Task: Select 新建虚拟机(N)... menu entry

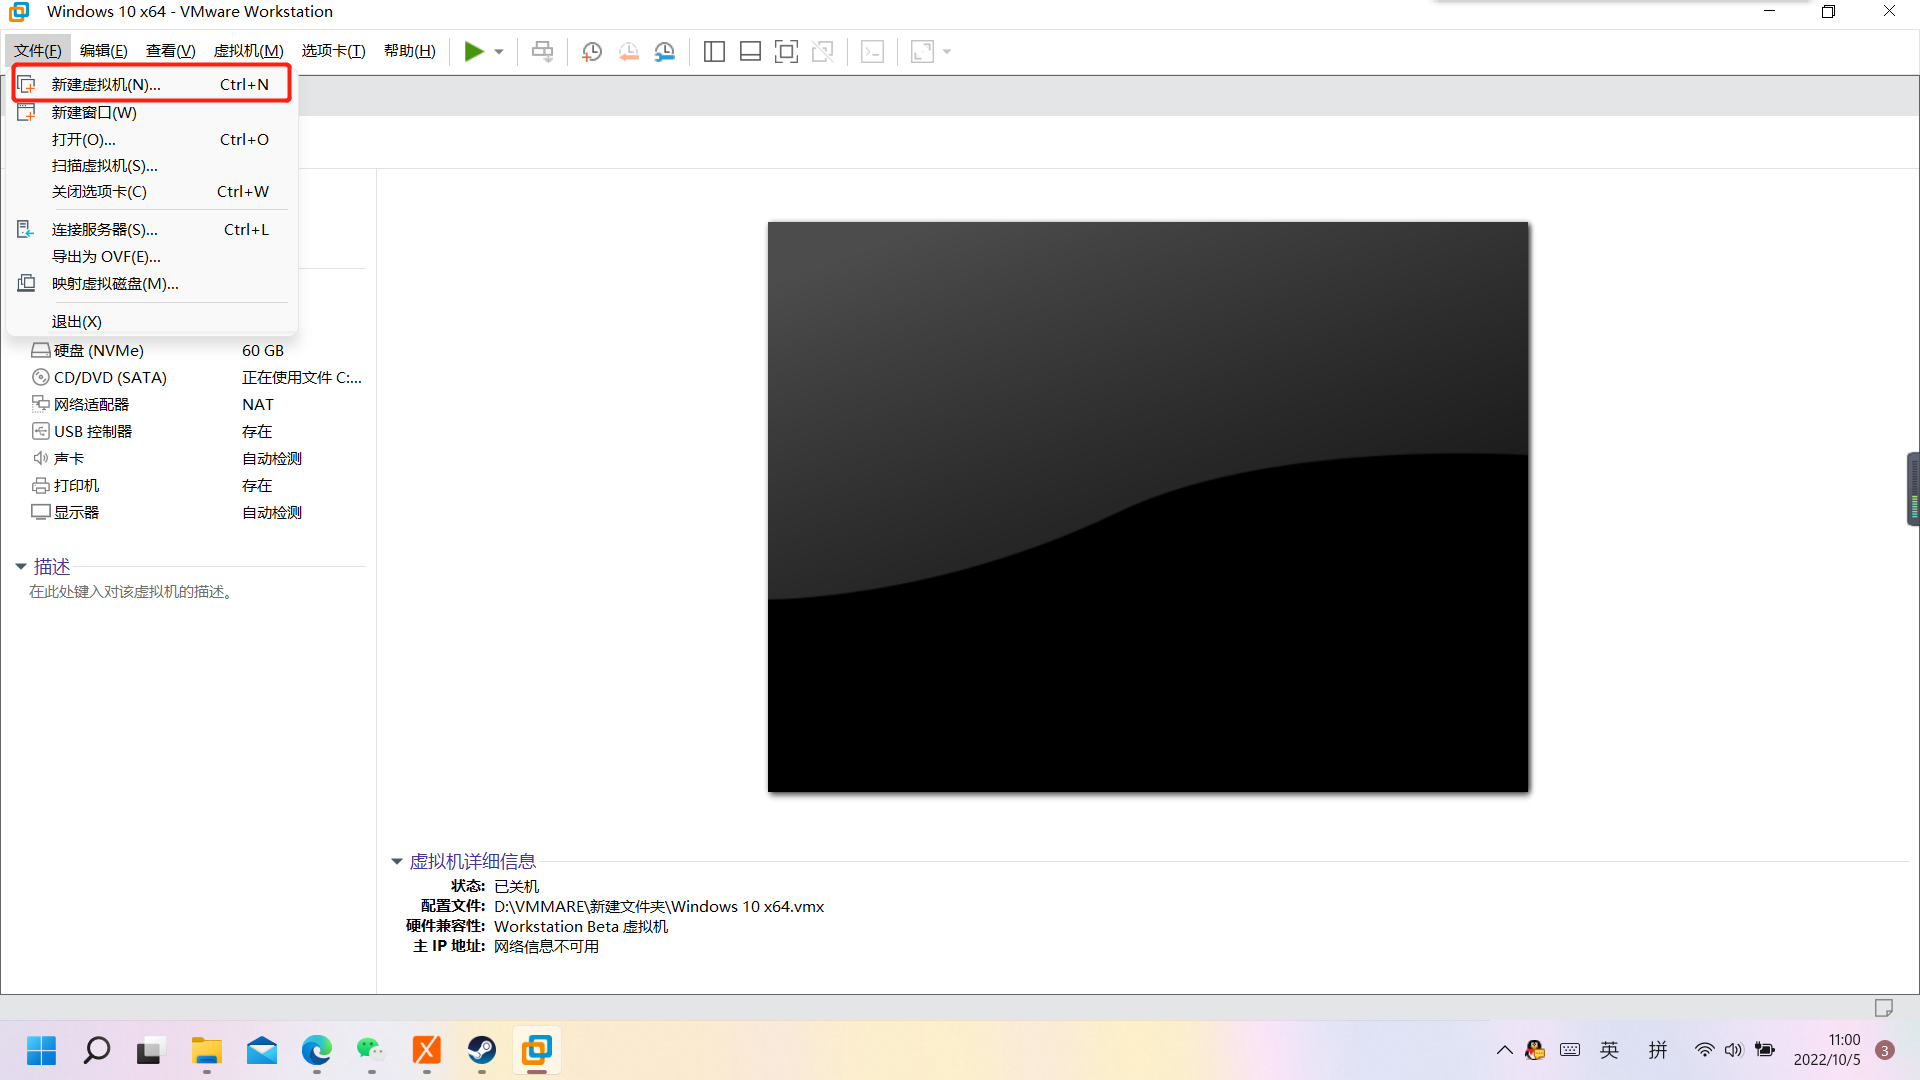Action: coord(151,84)
